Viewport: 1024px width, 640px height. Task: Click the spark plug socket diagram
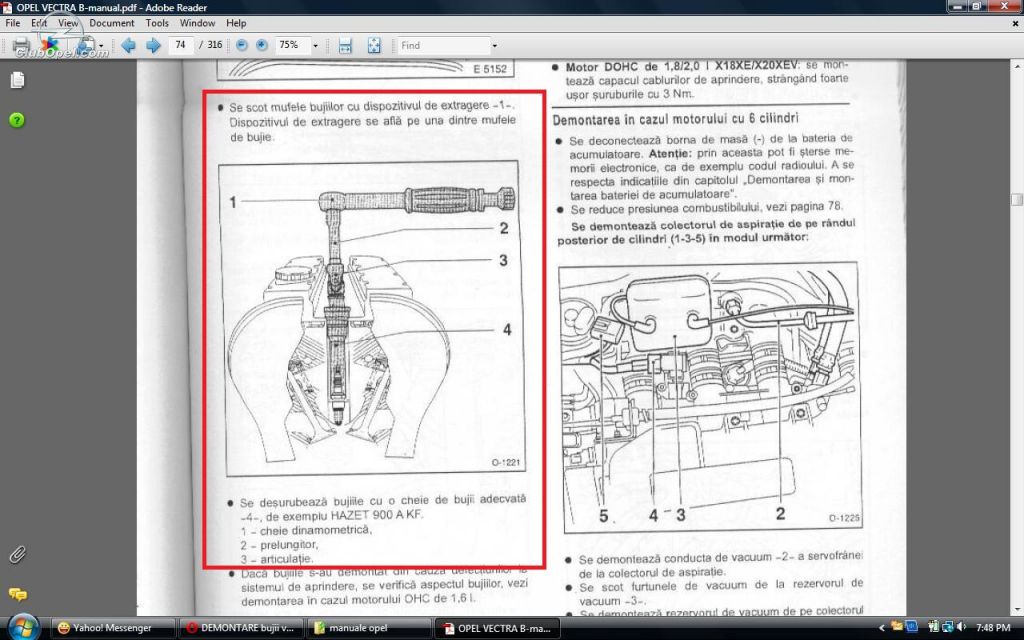tap(371, 319)
